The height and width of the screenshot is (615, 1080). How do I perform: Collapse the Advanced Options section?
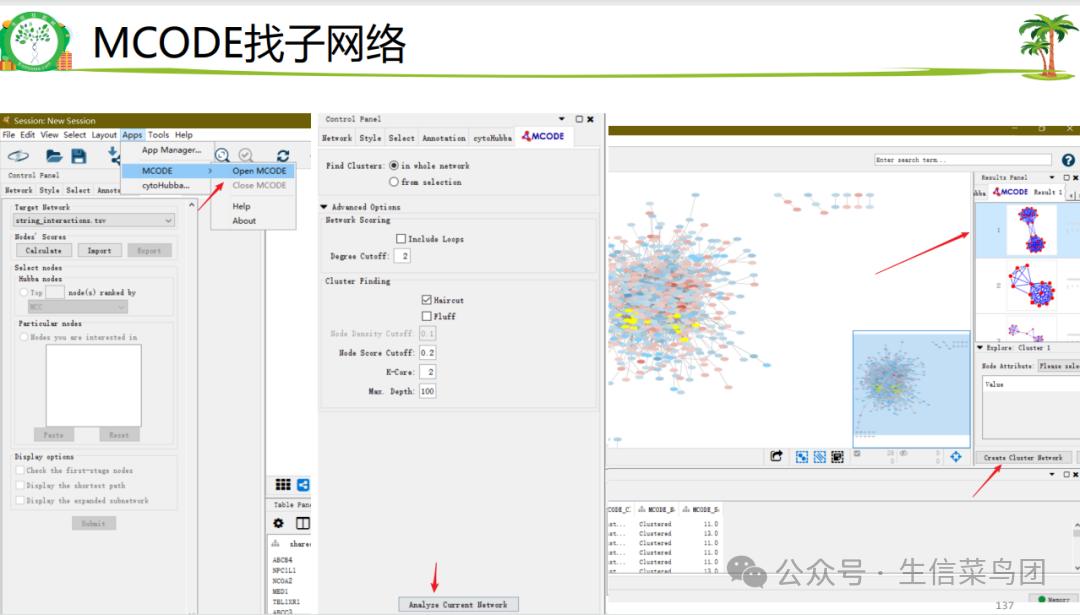point(324,207)
